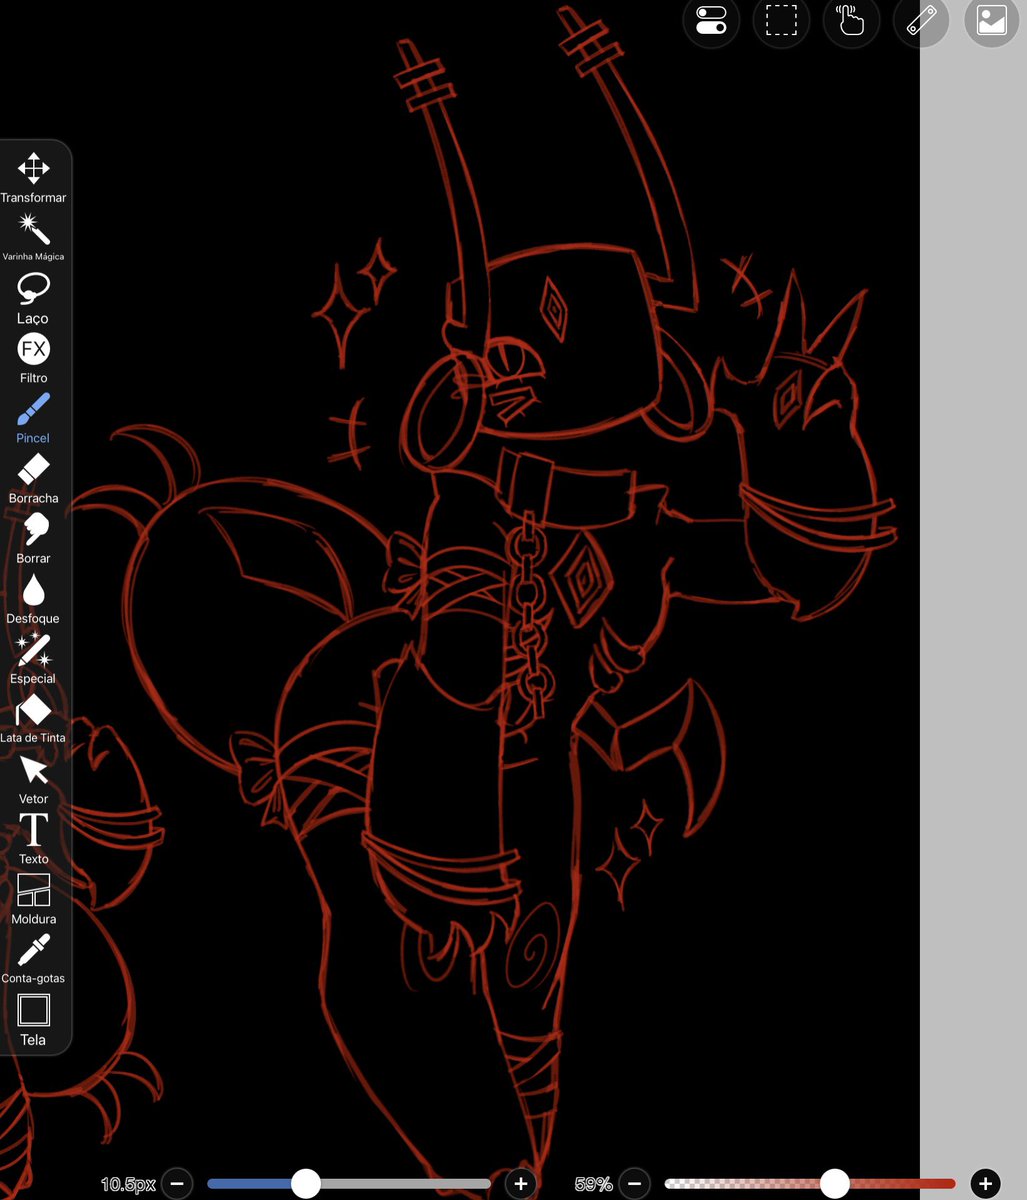Toggle the quick settings switches button
1027x1200 pixels.
[711, 21]
